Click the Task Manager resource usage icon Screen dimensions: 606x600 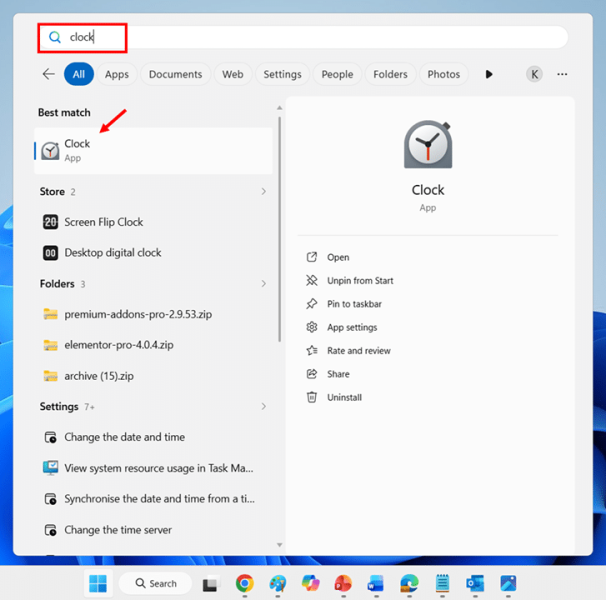pyautogui.click(x=50, y=468)
